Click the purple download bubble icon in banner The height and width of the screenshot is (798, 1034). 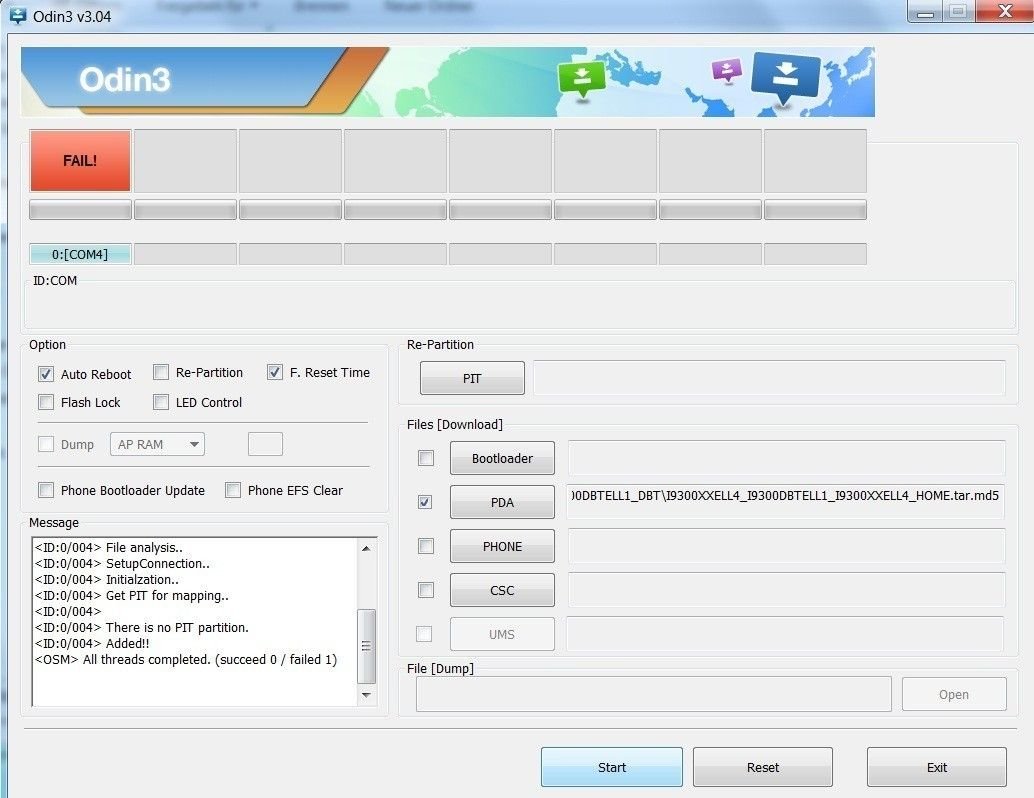click(x=727, y=70)
